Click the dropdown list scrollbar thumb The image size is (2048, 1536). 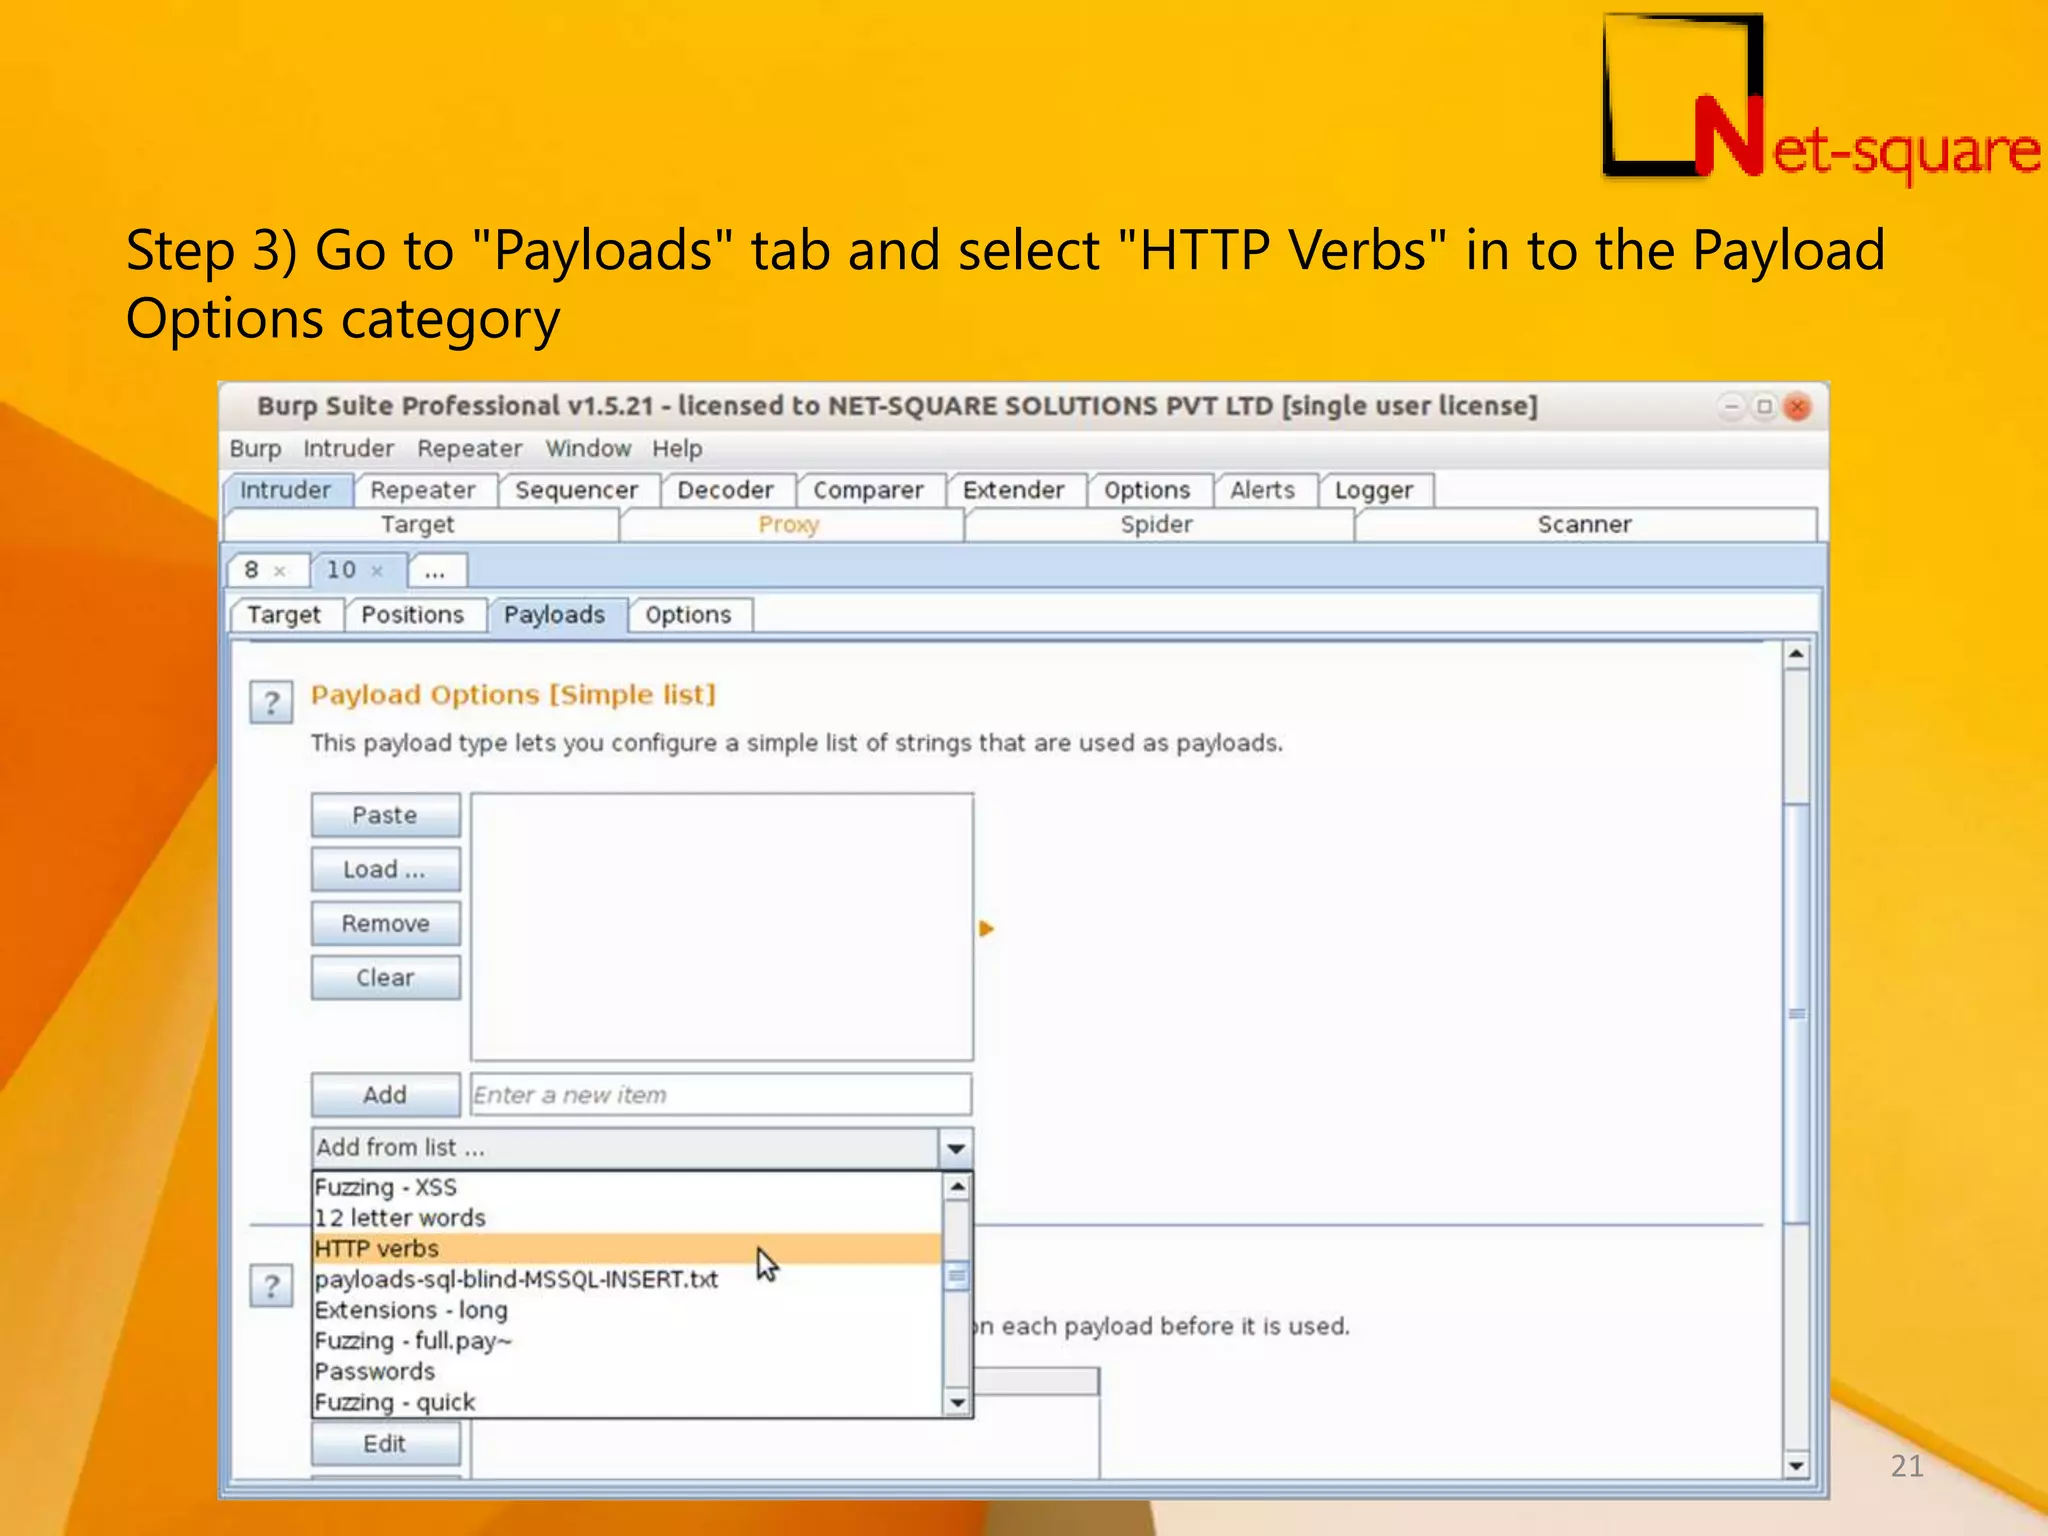pyautogui.click(x=957, y=1277)
